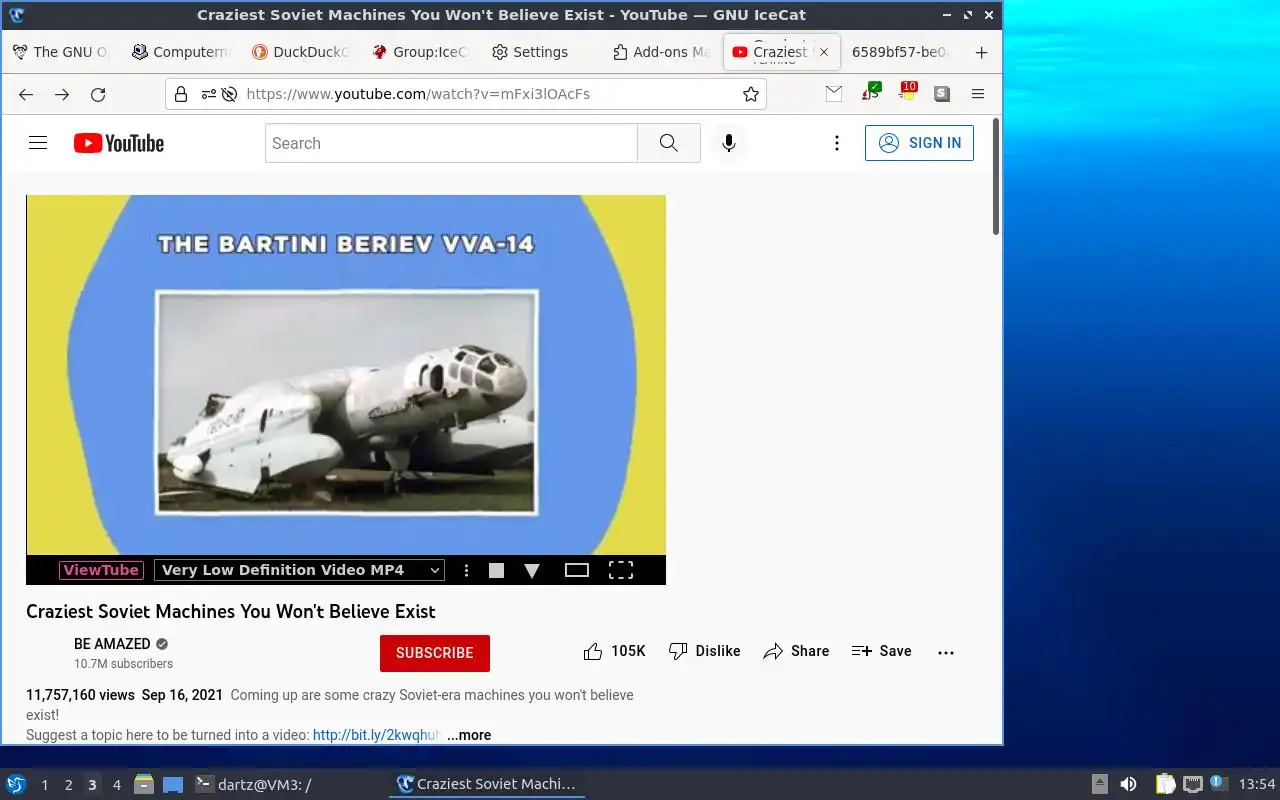Image resolution: width=1280 pixels, height=800 pixels.
Task: Subscribe to BE AMAZED channel
Action: tap(435, 653)
